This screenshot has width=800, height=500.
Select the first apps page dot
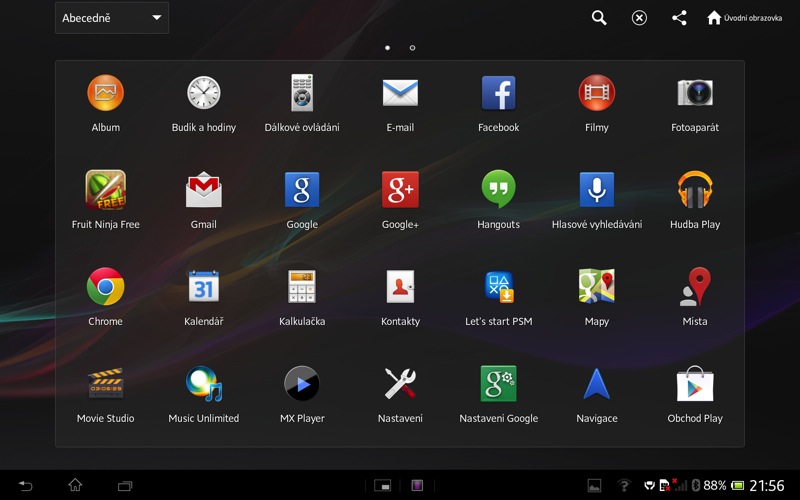pos(388,48)
